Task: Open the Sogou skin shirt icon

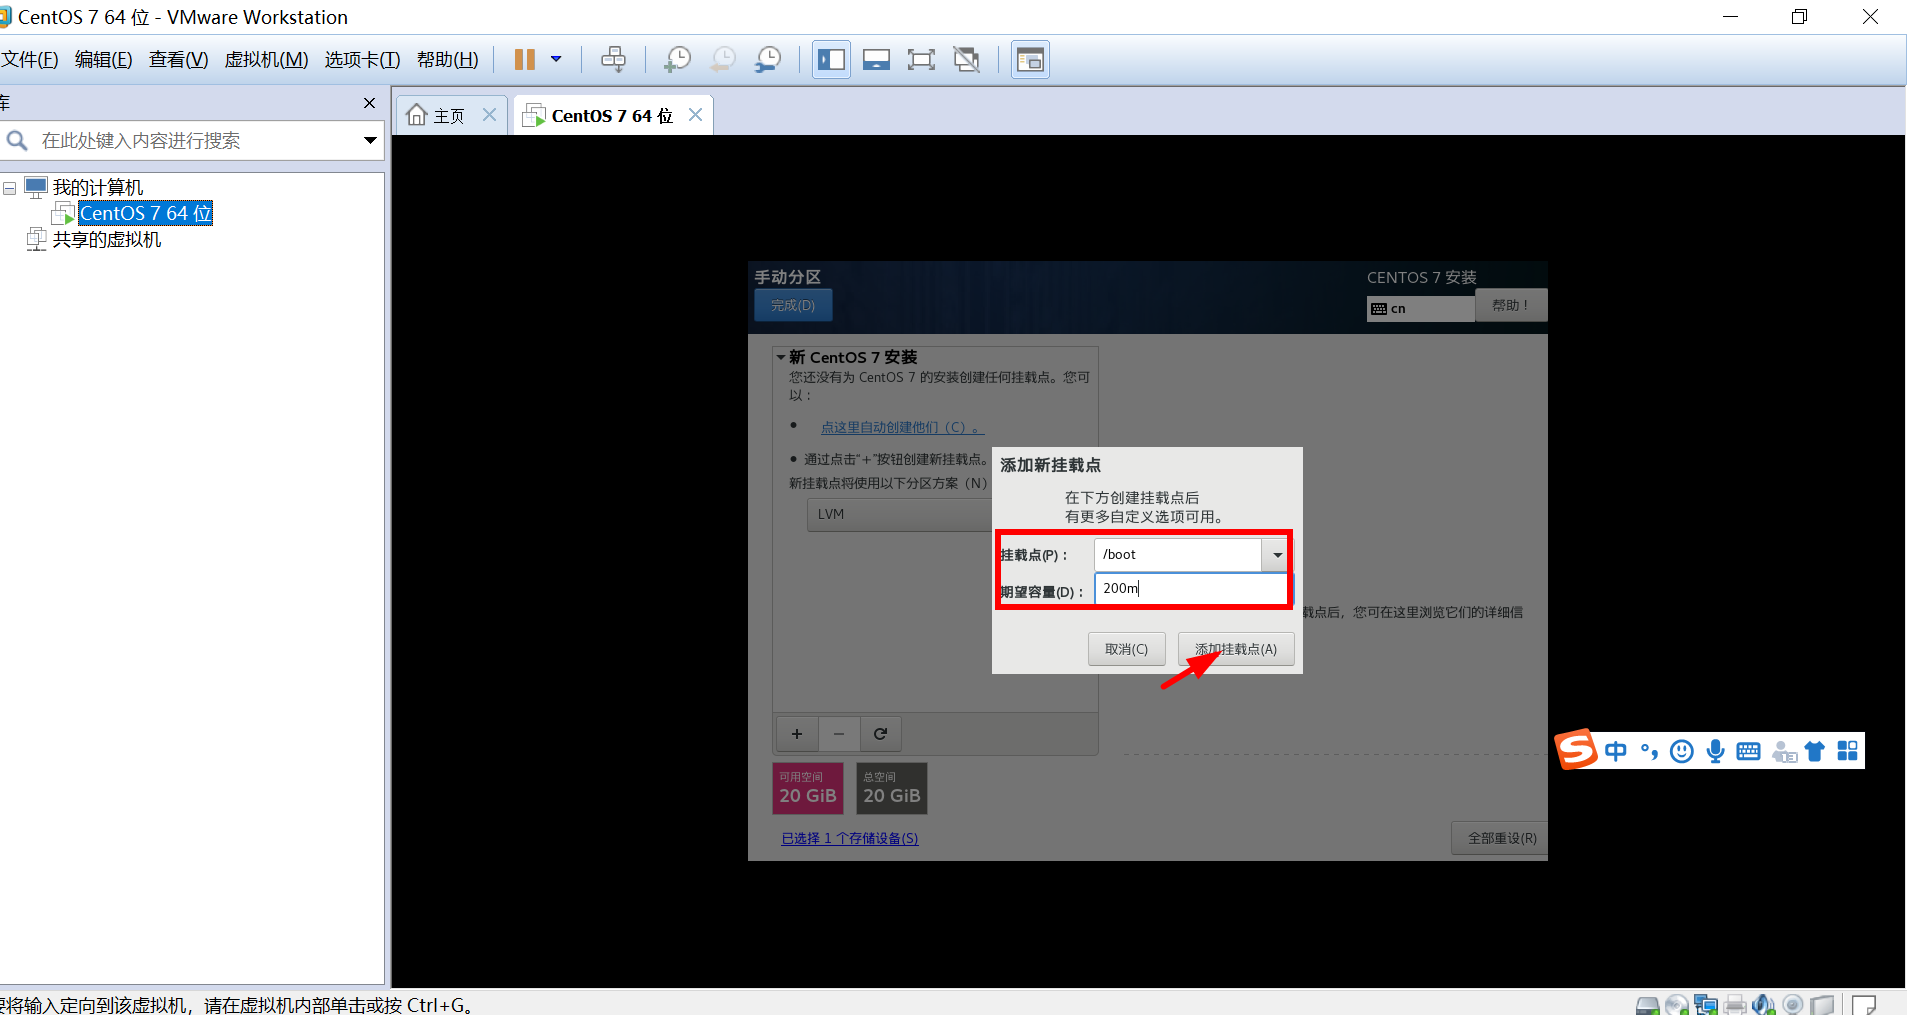Action: click(x=1815, y=751)
